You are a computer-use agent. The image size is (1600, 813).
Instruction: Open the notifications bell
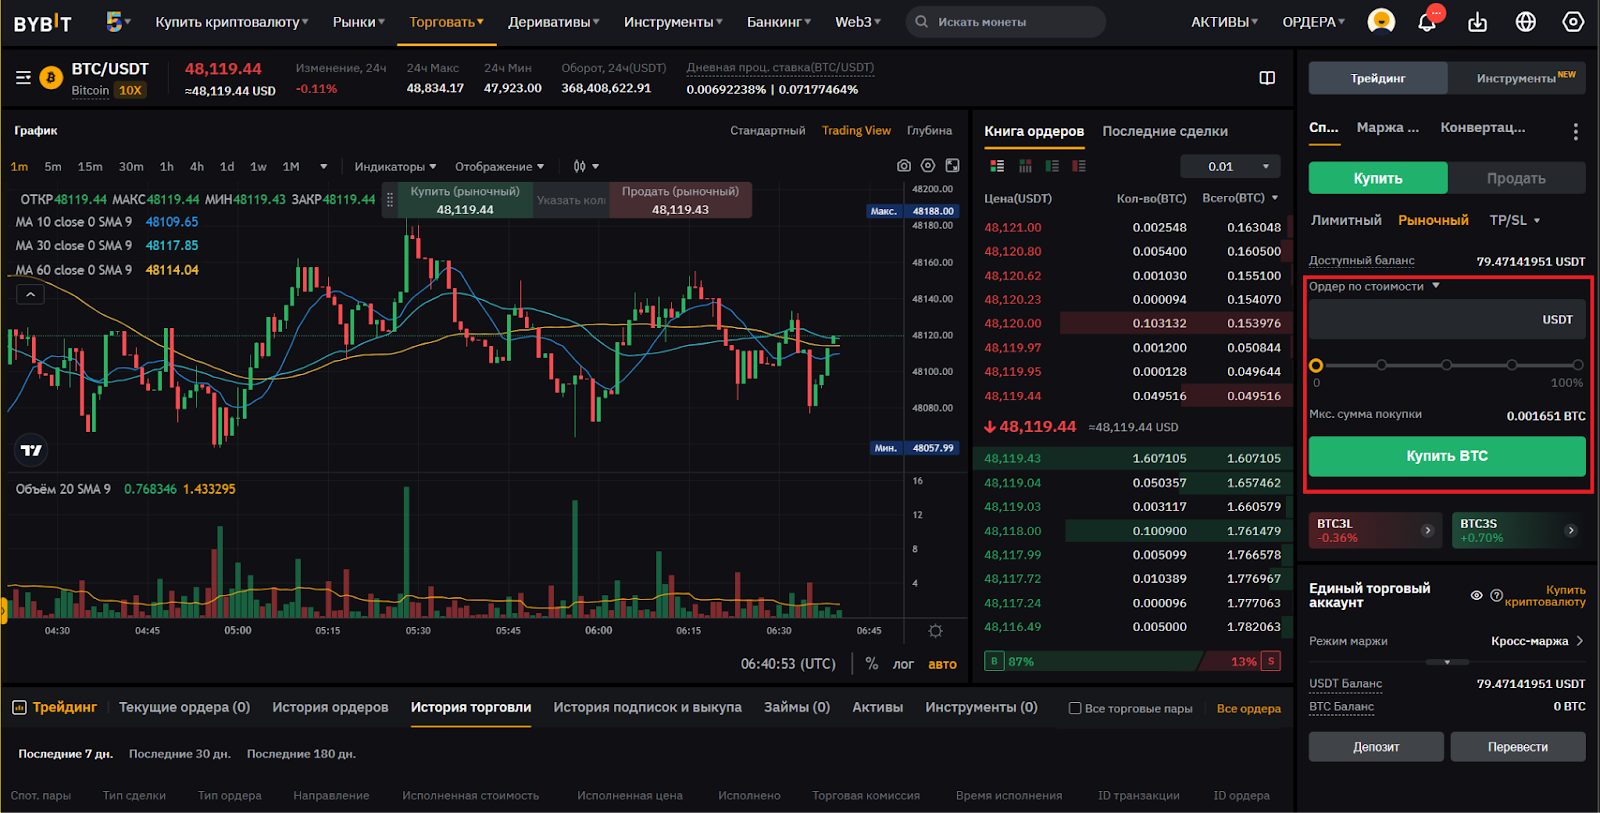[1428, 21]
